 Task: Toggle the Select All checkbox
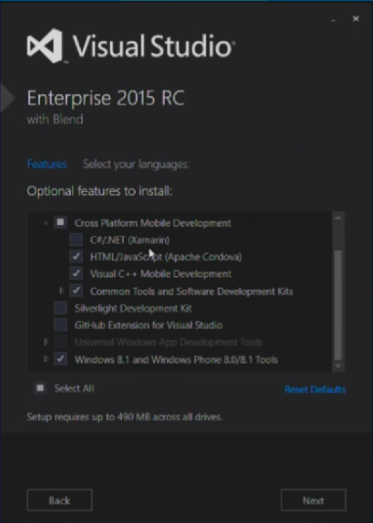(x=40, y=388)
